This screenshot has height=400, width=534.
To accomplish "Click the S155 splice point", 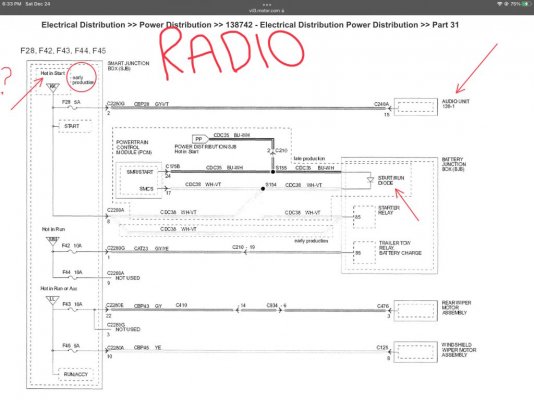I will tap(273, 172).
